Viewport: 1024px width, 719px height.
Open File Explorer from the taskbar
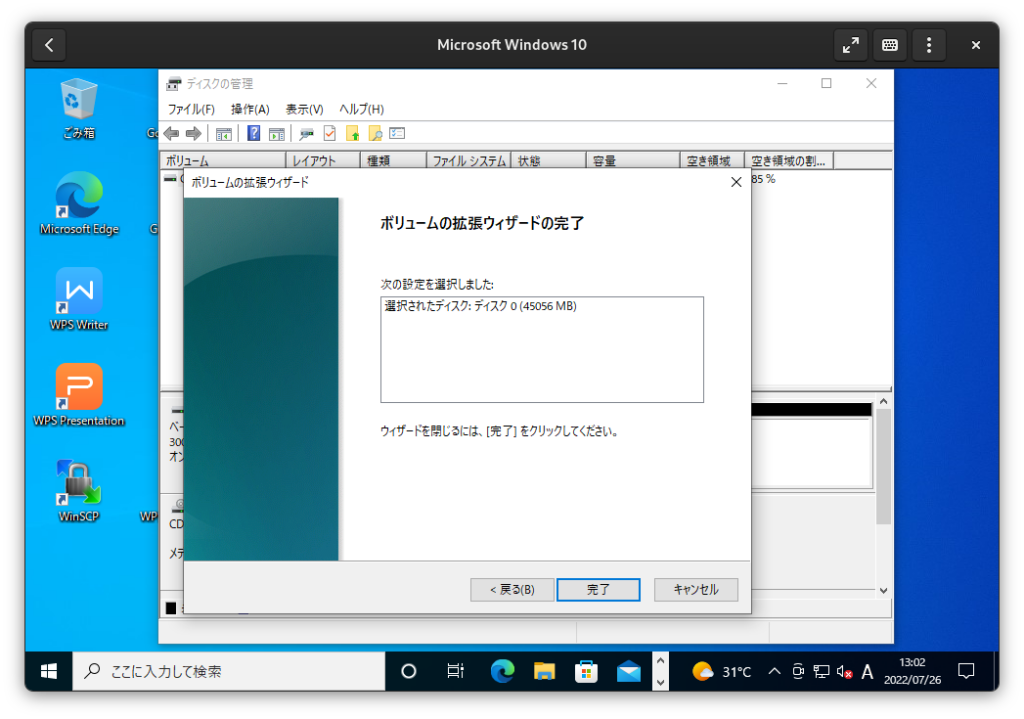[x=544, y=672]
